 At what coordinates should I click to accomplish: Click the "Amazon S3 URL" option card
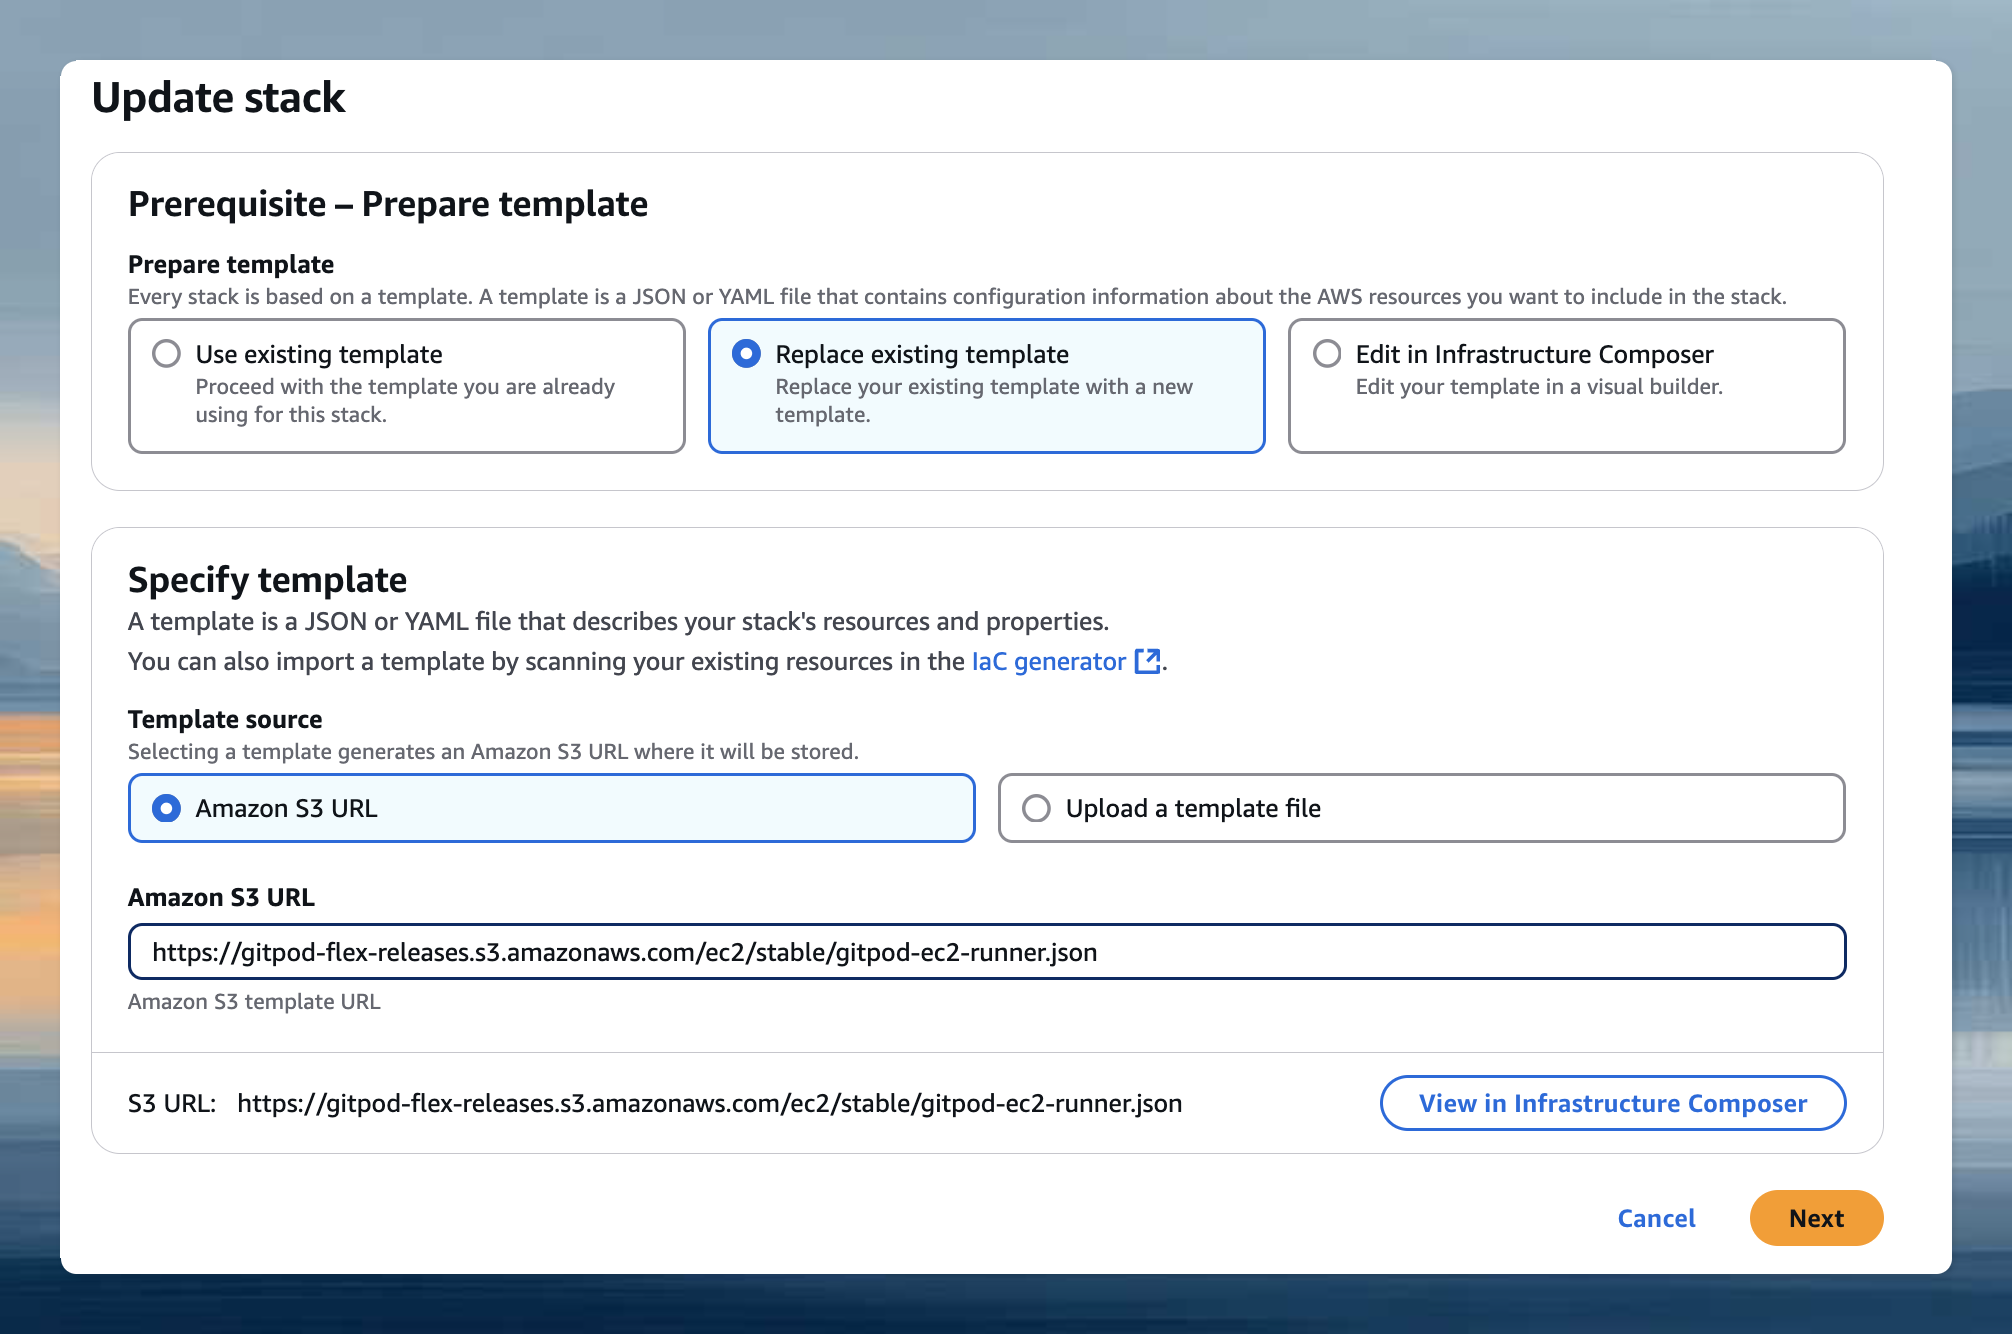(550, 807)
